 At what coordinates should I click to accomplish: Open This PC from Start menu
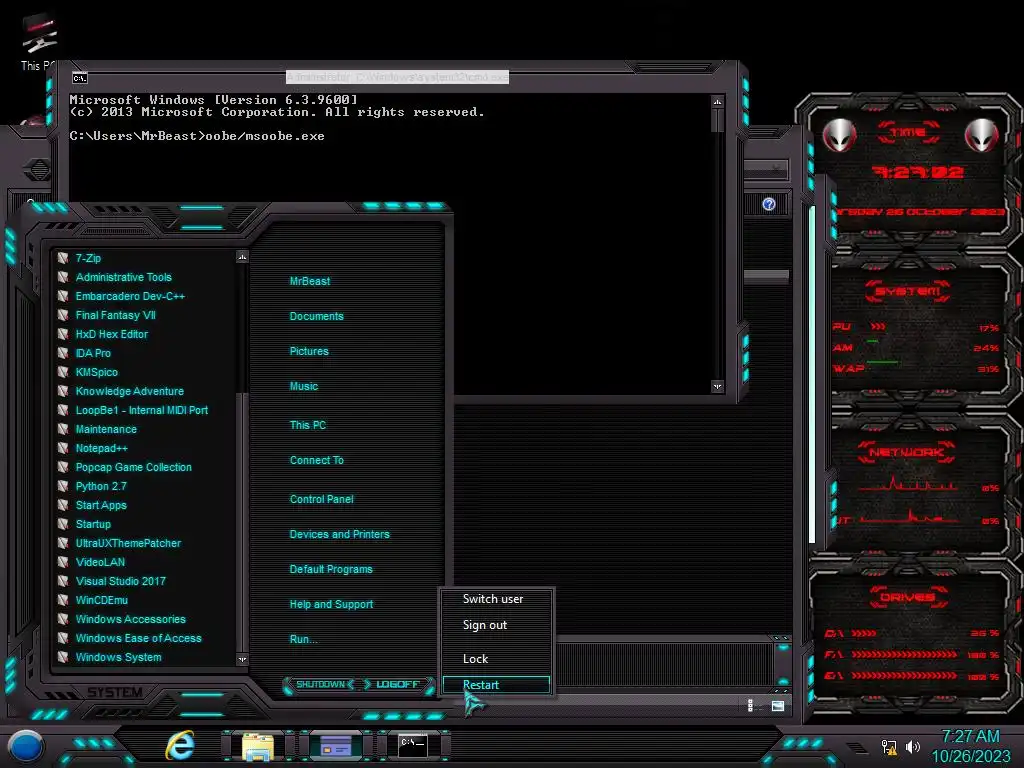click(x=308, y=425)
